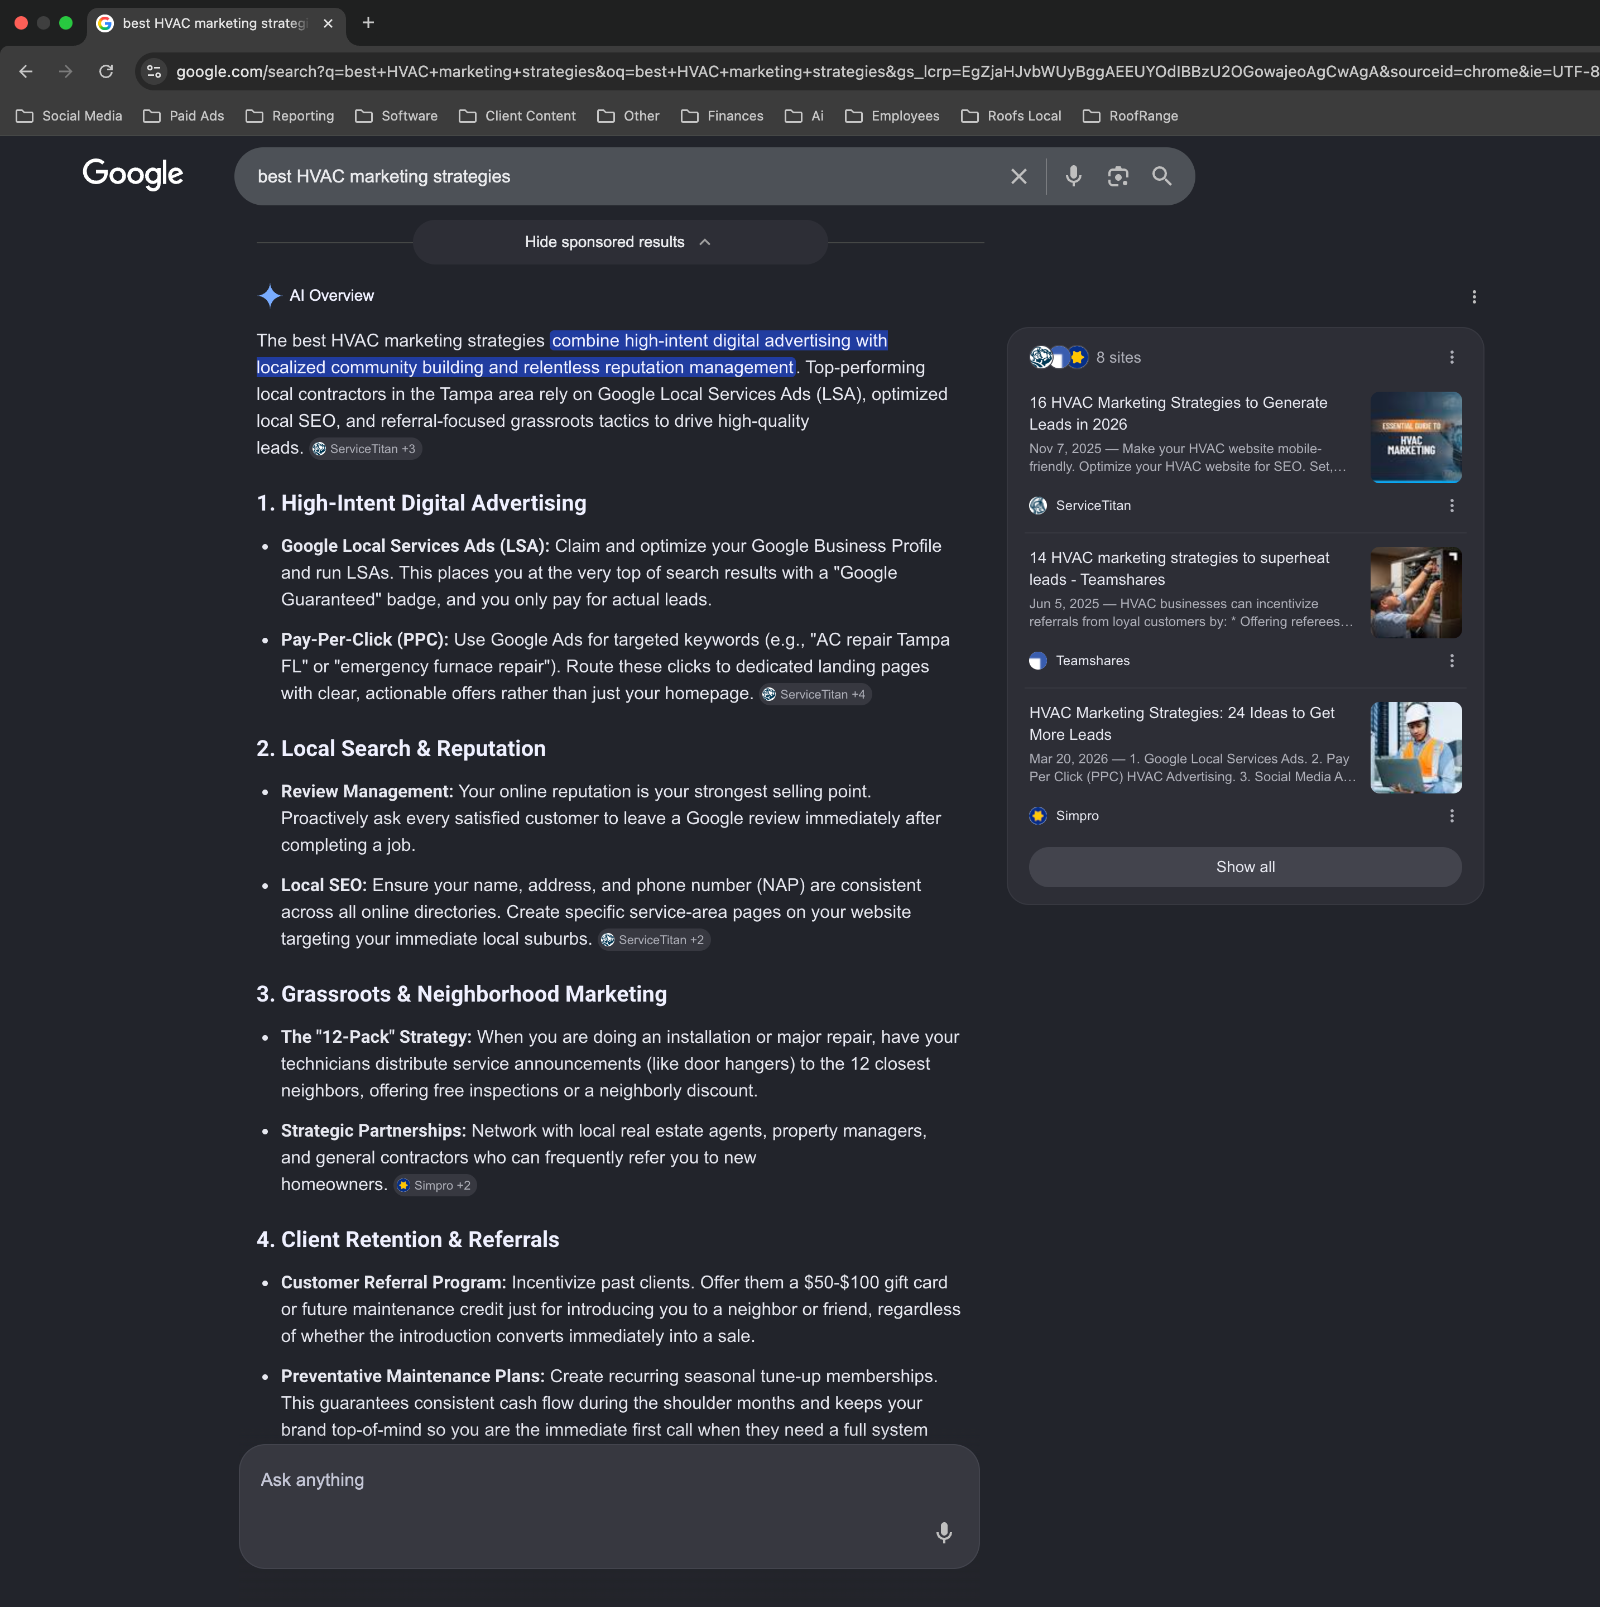Click ServiceTitan +2 citation chip

coord(654,940)
